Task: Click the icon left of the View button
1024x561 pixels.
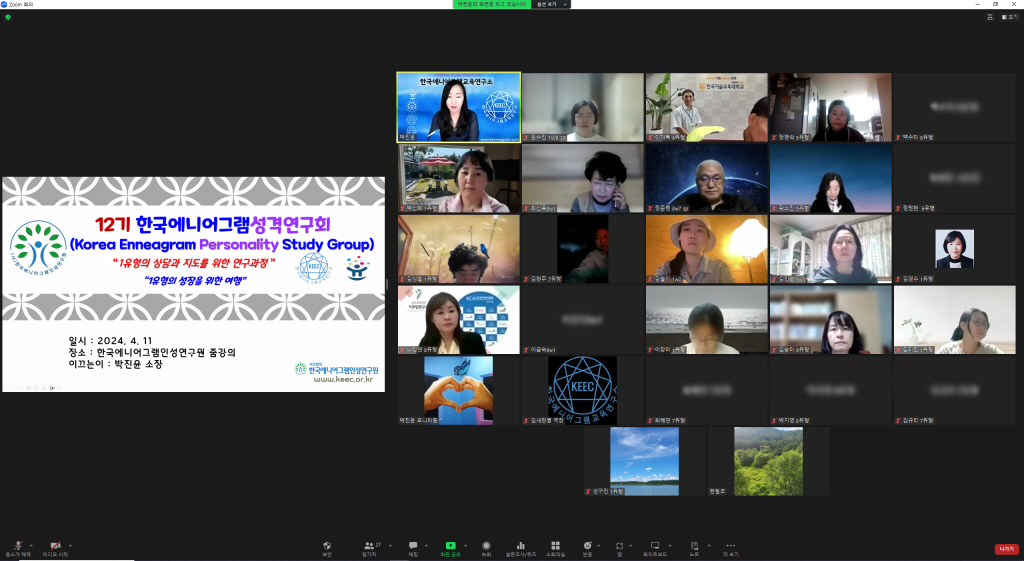Action: [990, 17]
